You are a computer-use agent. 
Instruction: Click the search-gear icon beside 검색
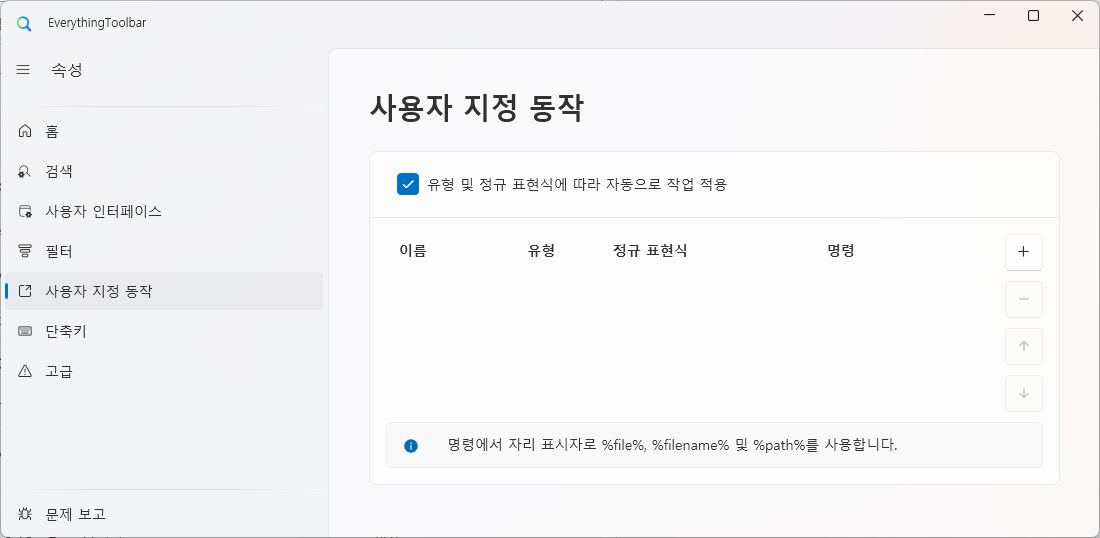[x=25, y=171]
